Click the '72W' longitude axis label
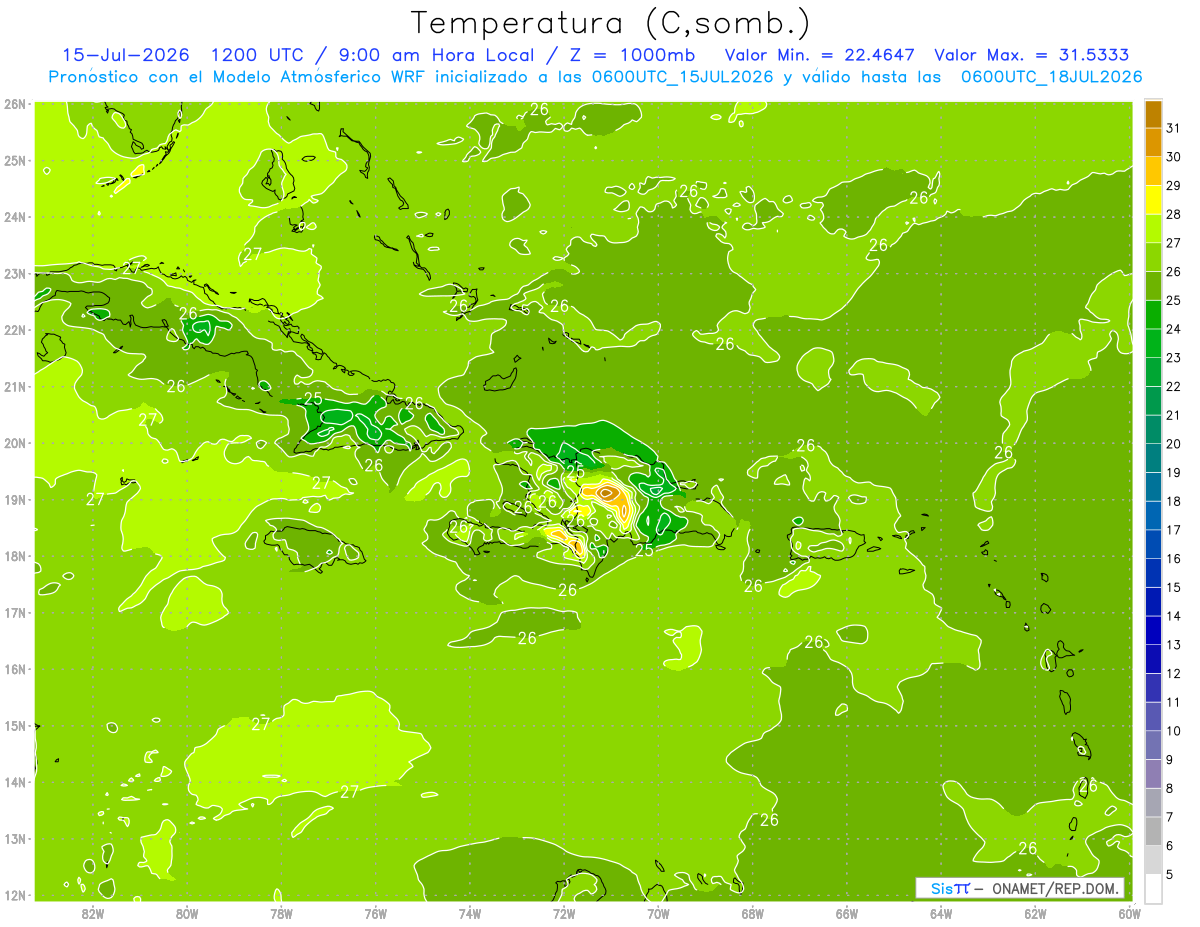Viewport: 1200px width, 927px height. point(564,912)
